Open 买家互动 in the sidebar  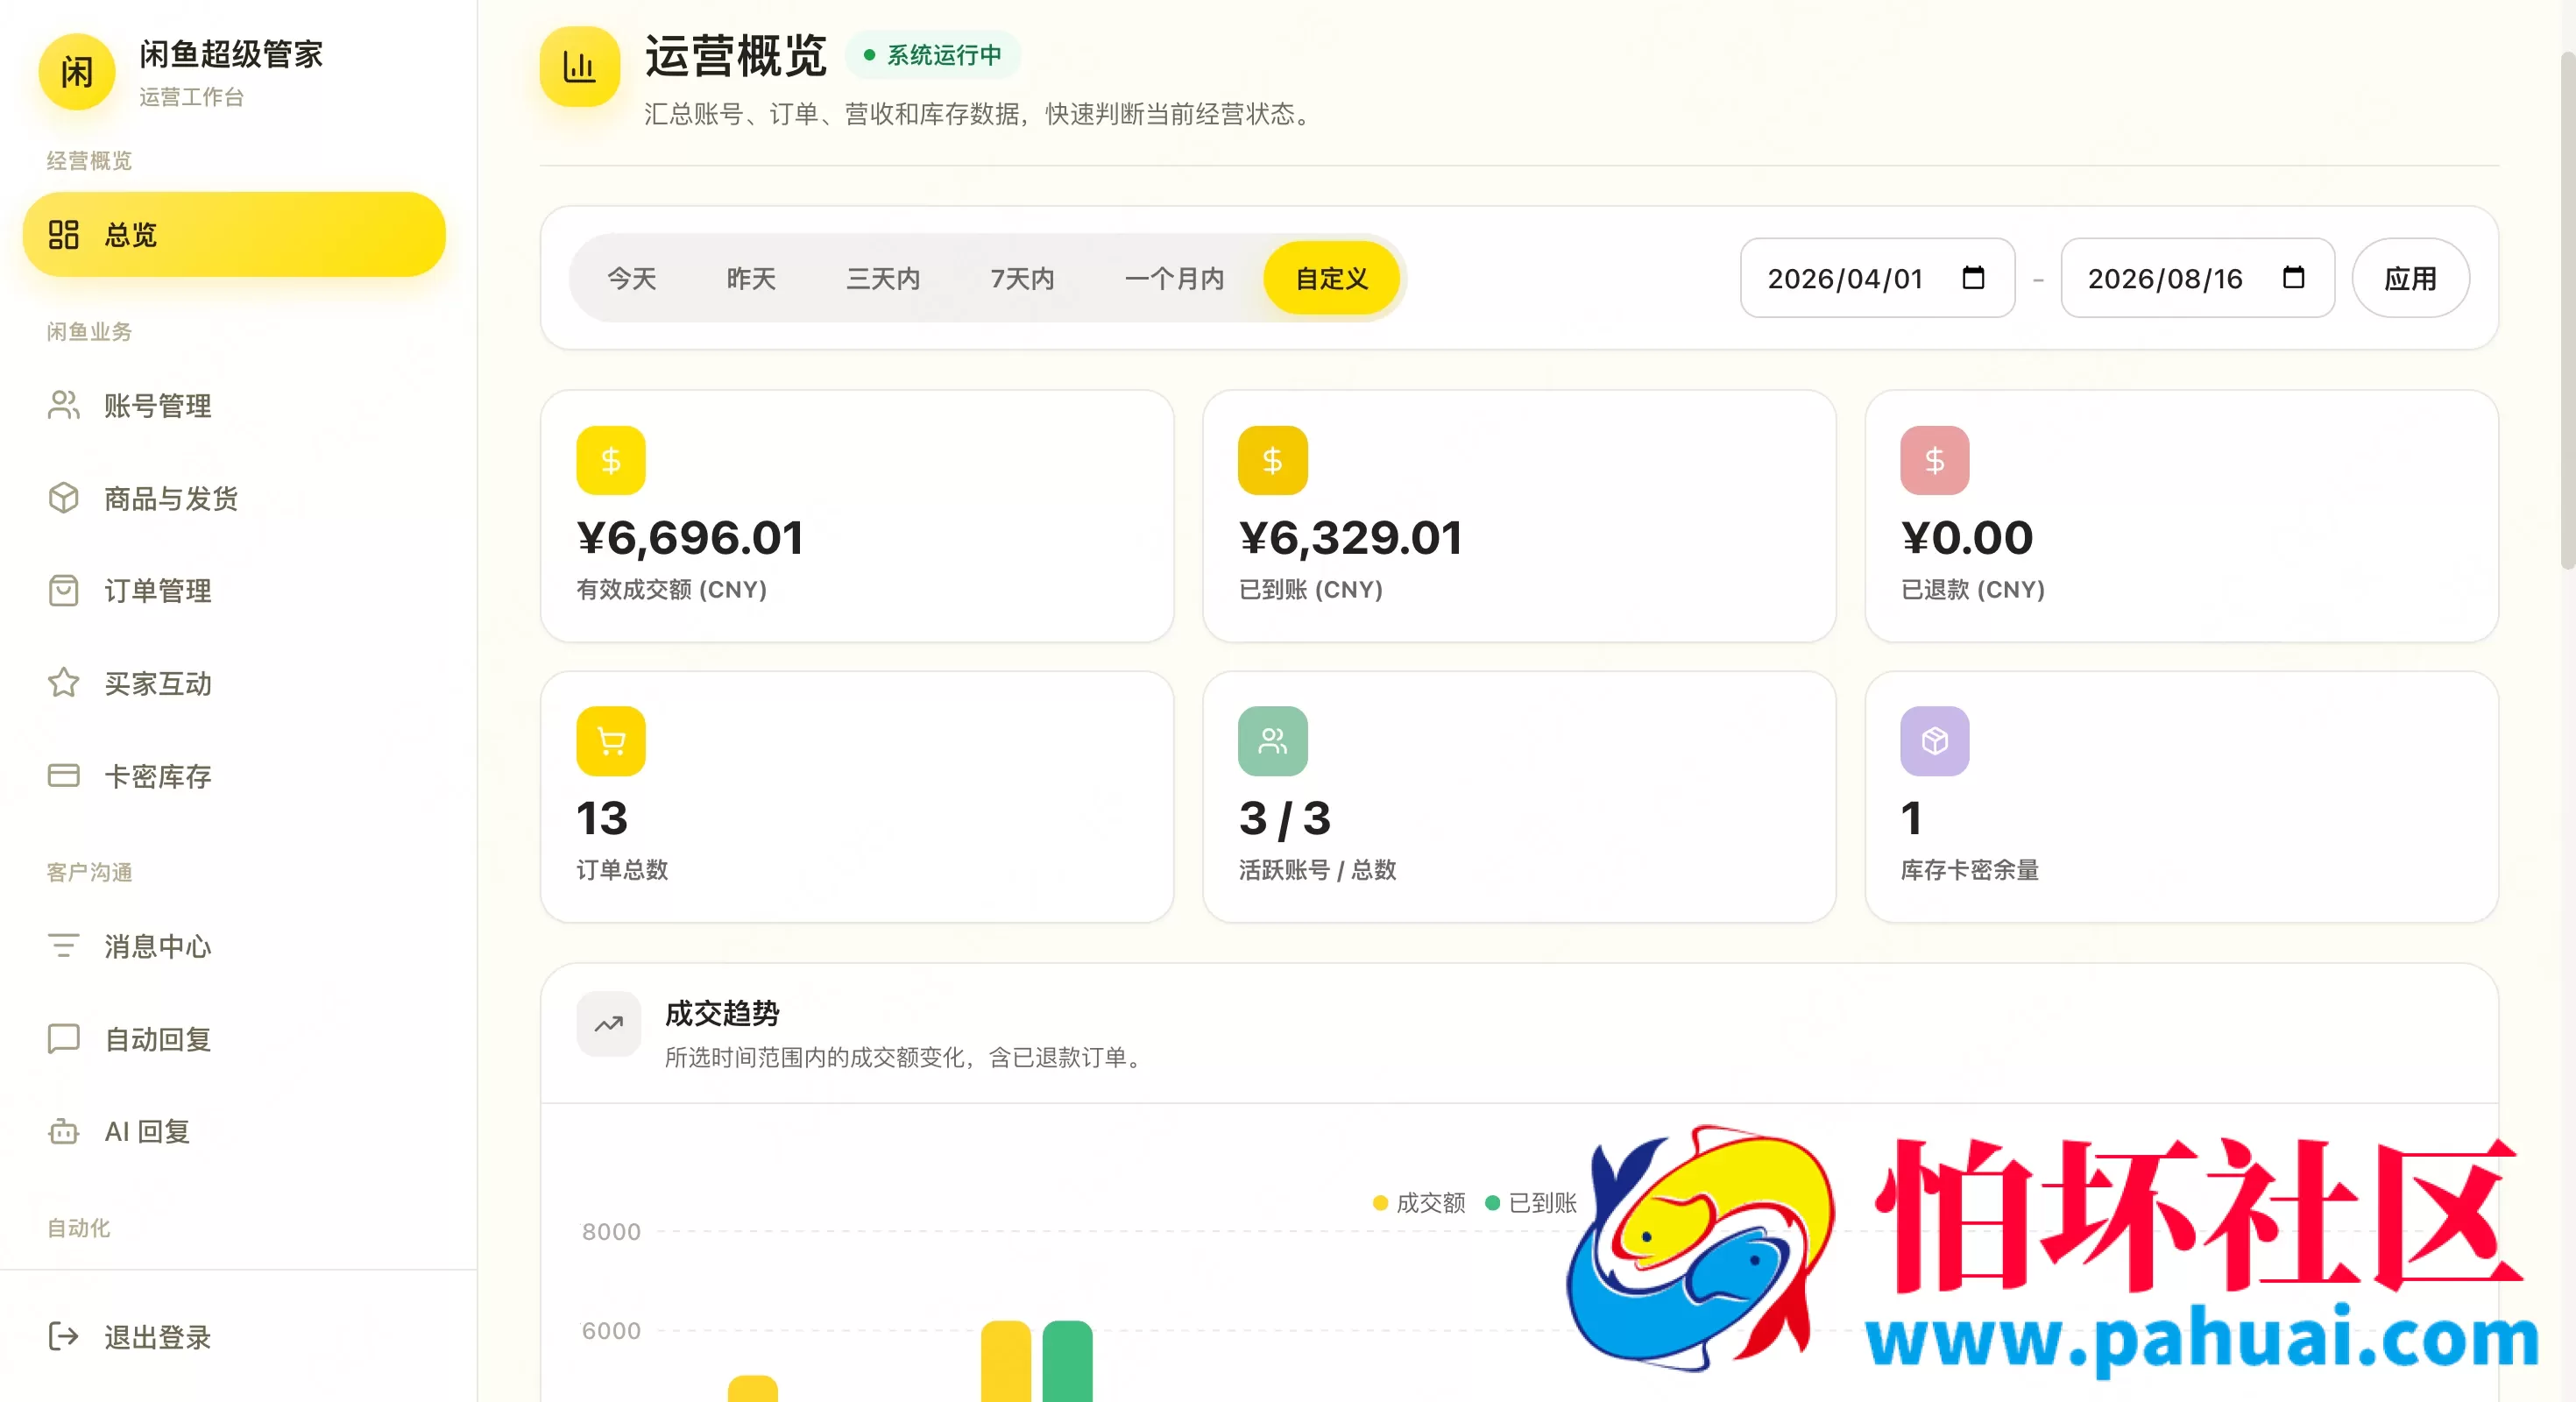[234, 683]
